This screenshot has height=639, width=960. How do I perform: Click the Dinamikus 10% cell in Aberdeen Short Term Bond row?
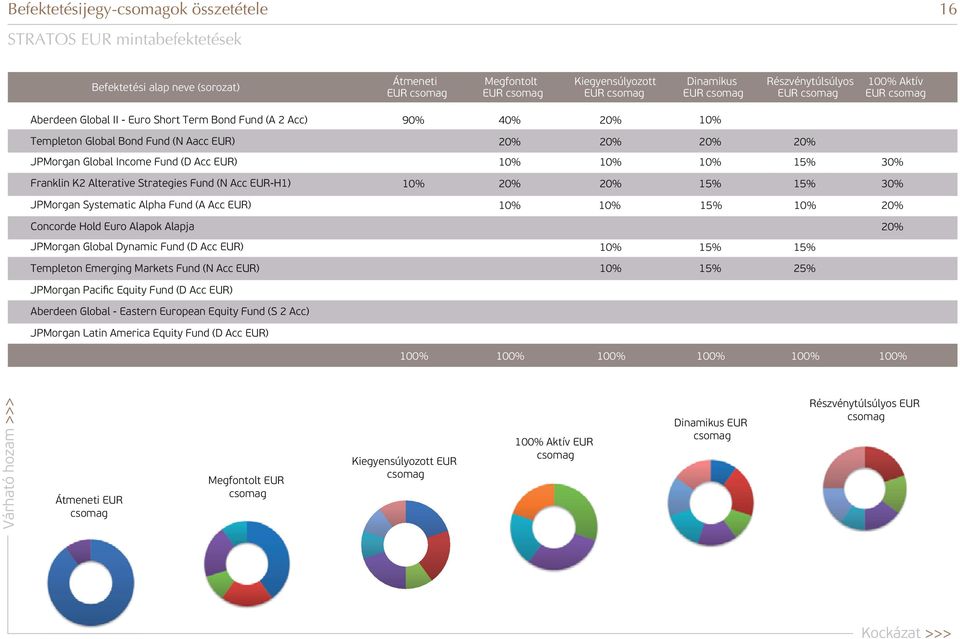[x=710, y=120]
